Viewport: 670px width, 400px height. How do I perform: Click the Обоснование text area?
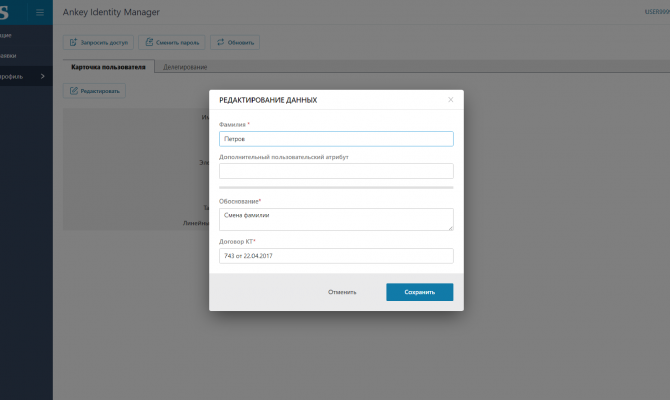(x=336, y=219)
